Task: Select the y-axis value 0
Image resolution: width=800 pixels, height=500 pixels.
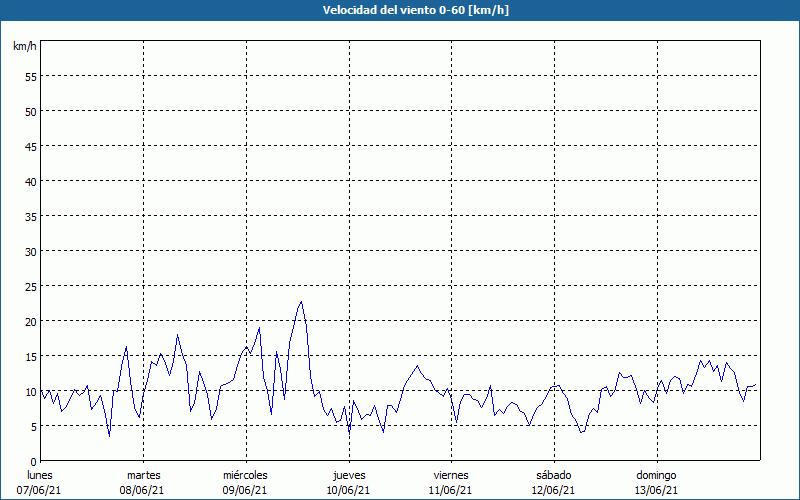Action: tap(34, 462)
